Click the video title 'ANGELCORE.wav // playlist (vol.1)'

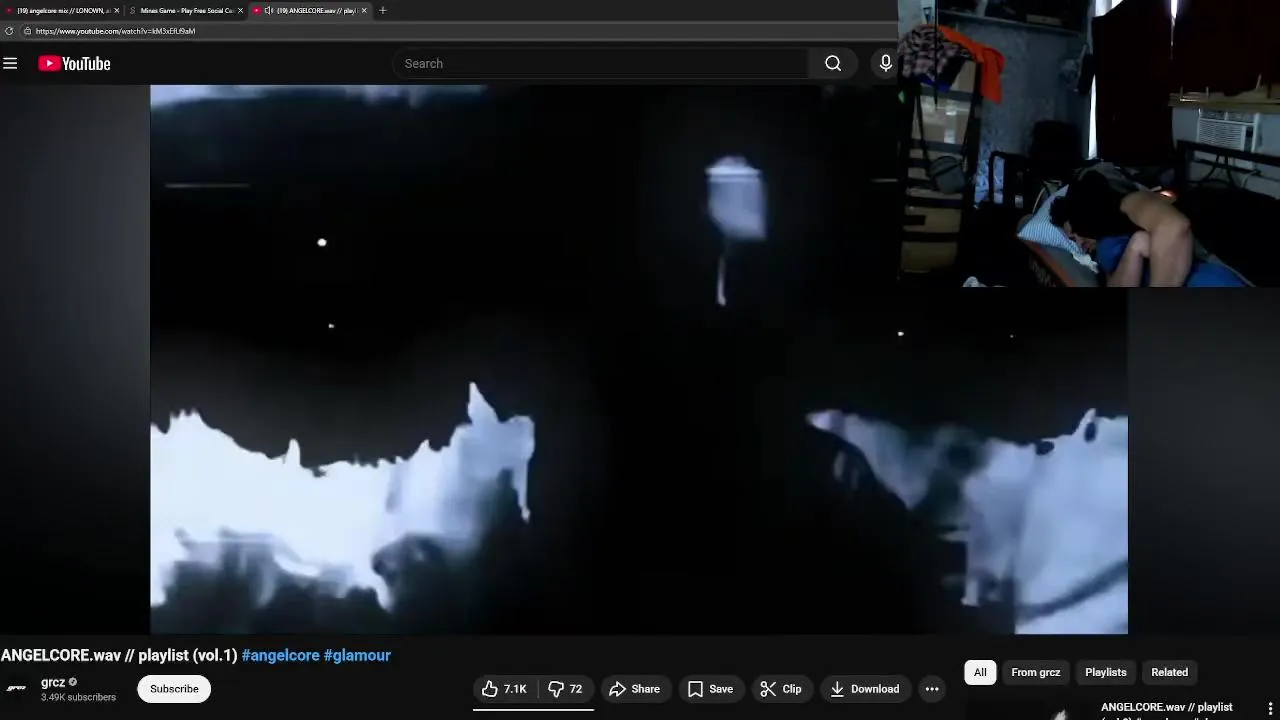(x=119, y=656)
